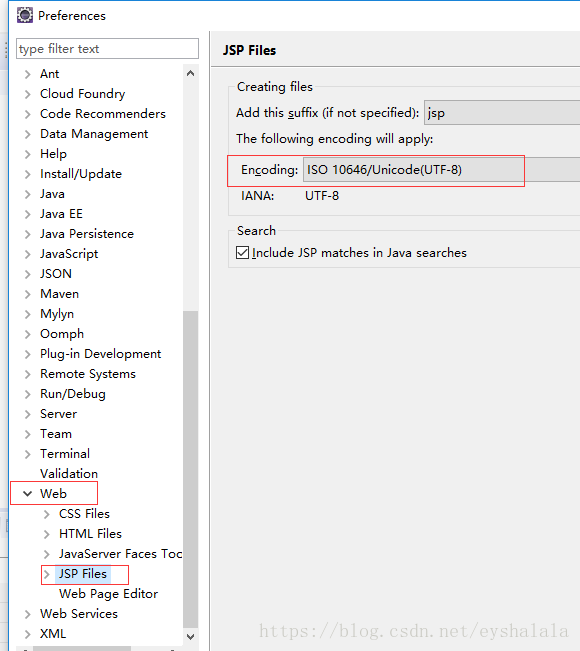Expand the Code Recommenders node
Screen dimensions: 580x651
27,114
